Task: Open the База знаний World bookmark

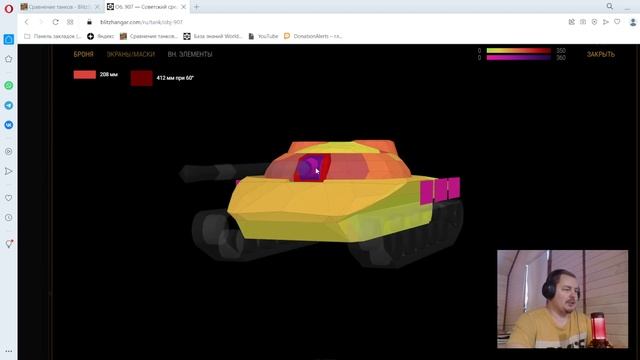Action: pyautogui.click(x=213, y=36)
